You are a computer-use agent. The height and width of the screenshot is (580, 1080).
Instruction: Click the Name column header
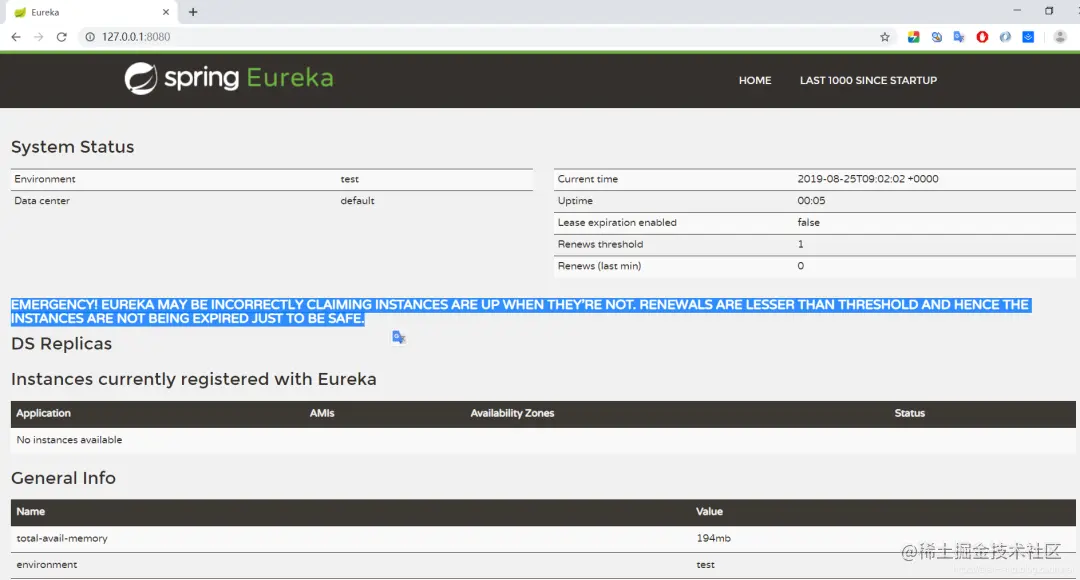[x=30, y=512]
